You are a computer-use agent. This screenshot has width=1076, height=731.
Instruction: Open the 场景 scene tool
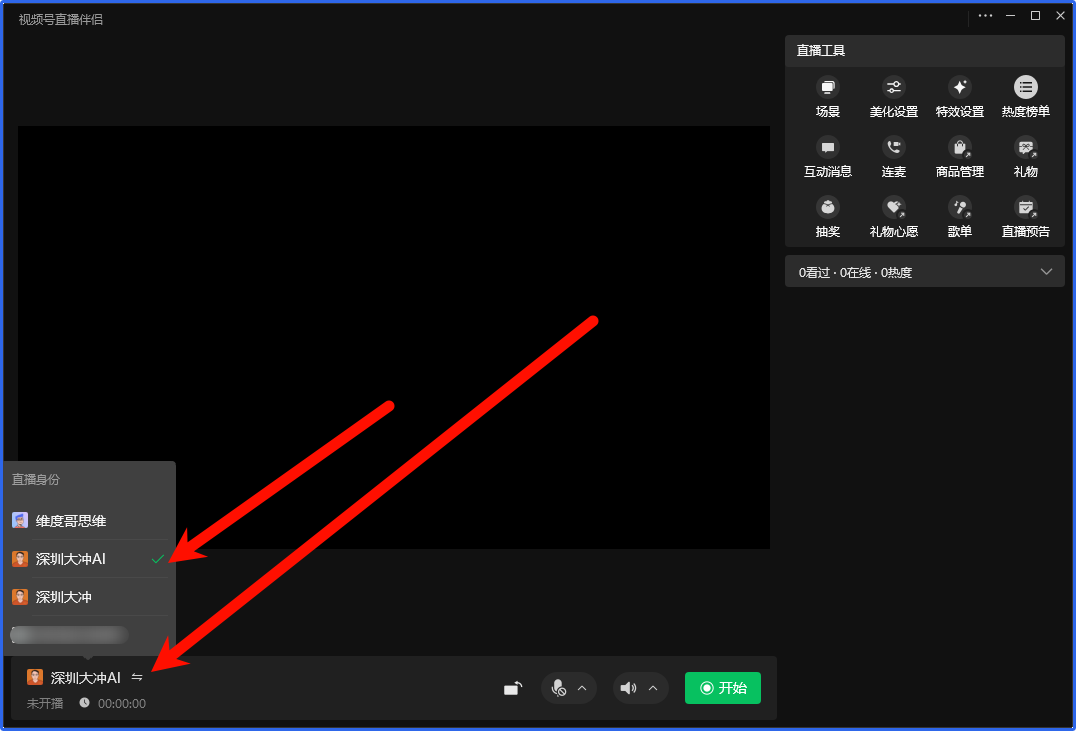(827, 88)
